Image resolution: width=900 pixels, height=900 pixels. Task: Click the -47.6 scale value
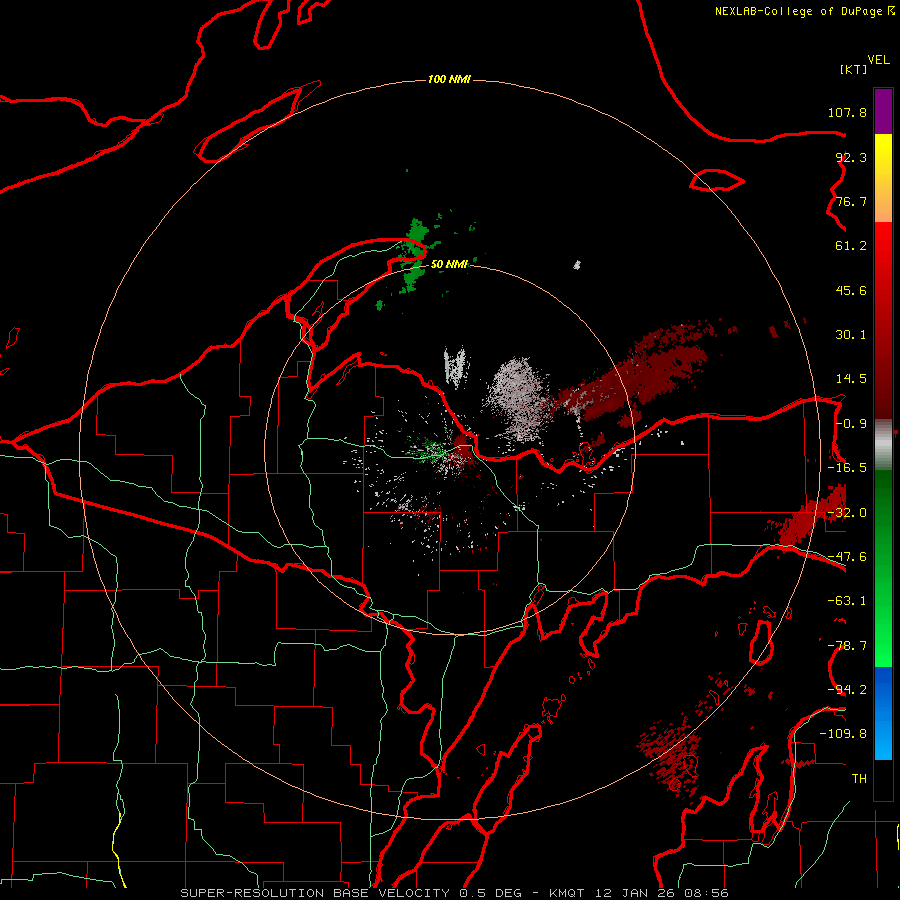(x=847, y=557)
